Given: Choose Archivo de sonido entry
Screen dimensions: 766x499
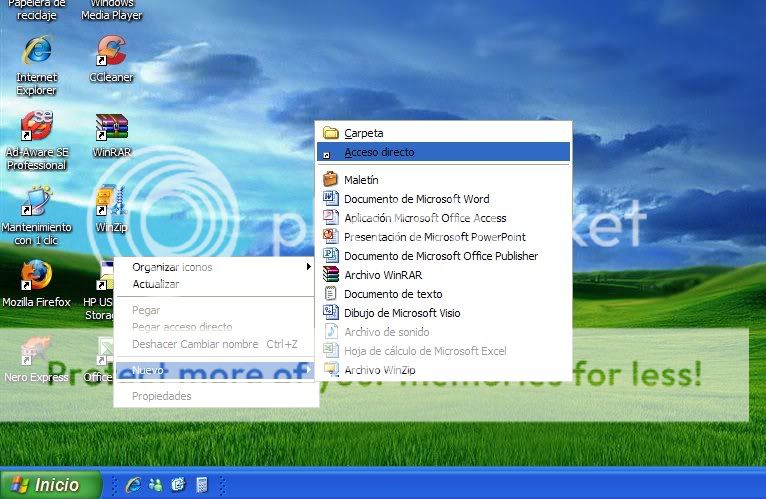Looking at the screenshot, I should point(444,332).
